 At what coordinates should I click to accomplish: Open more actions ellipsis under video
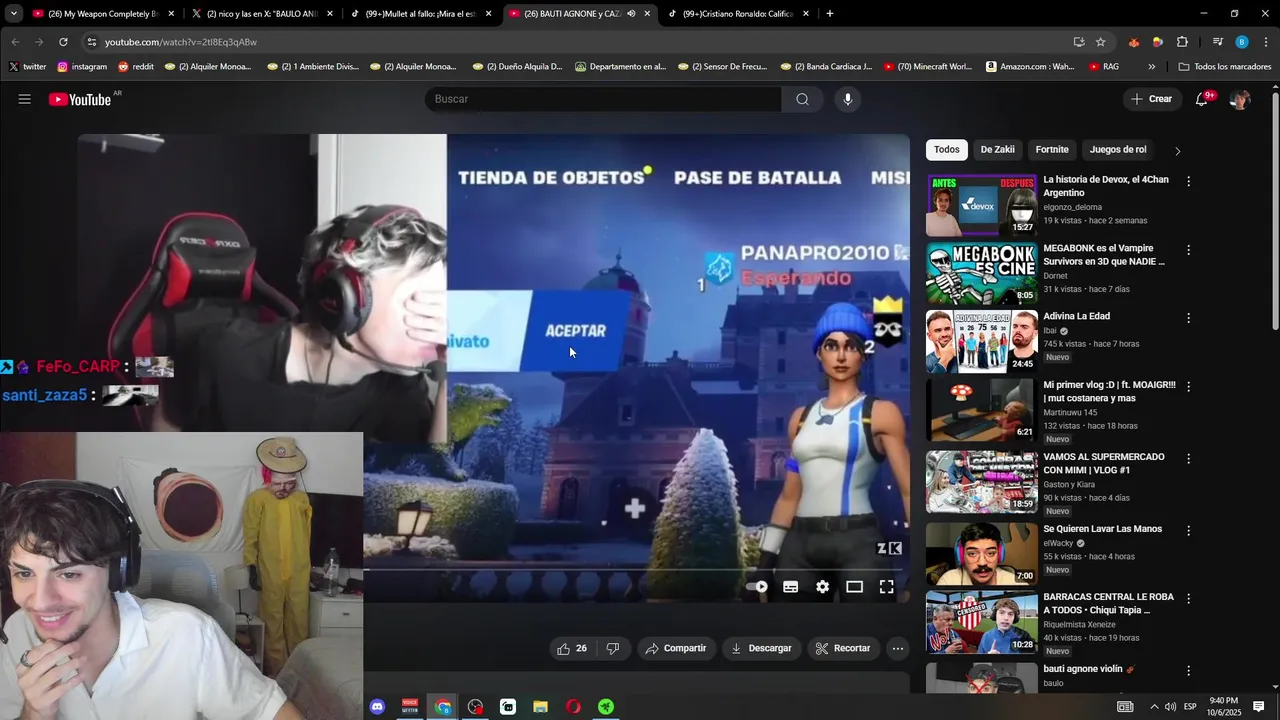tap(898, 648)
